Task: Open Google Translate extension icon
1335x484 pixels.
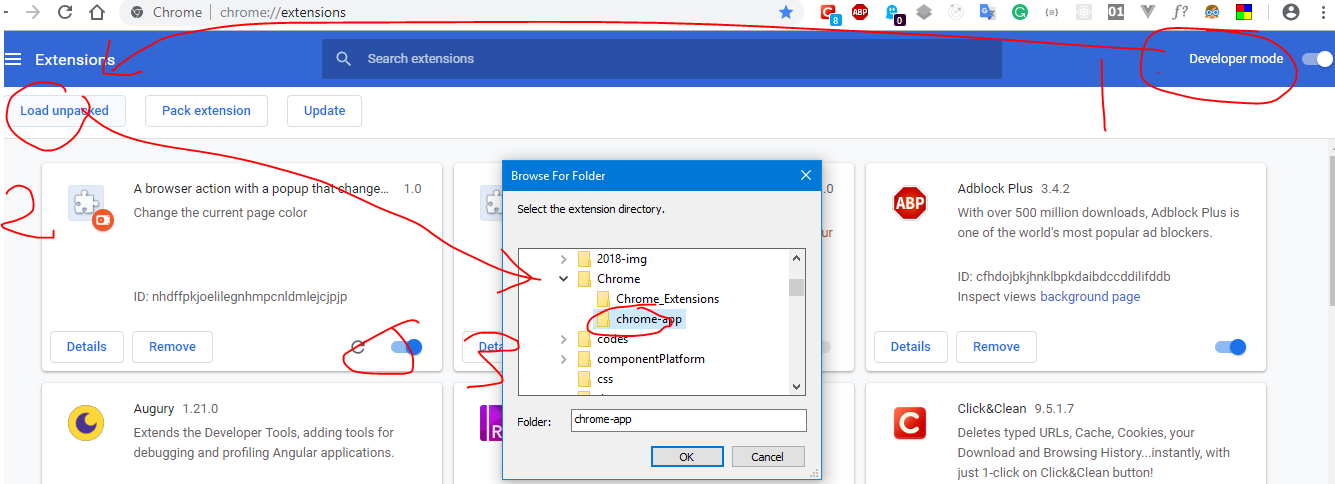Action: [987, 13]
